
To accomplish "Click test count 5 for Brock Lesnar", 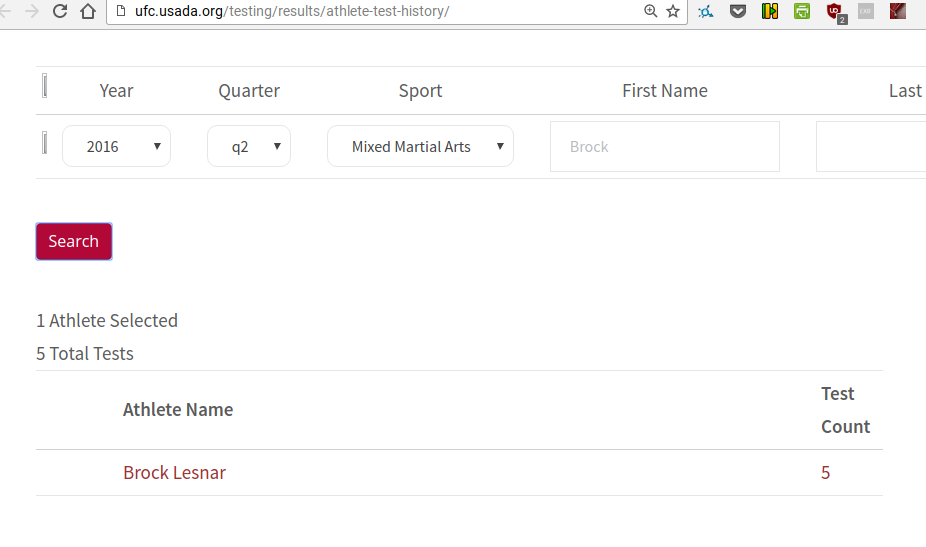I will click(x=826, y=473).
